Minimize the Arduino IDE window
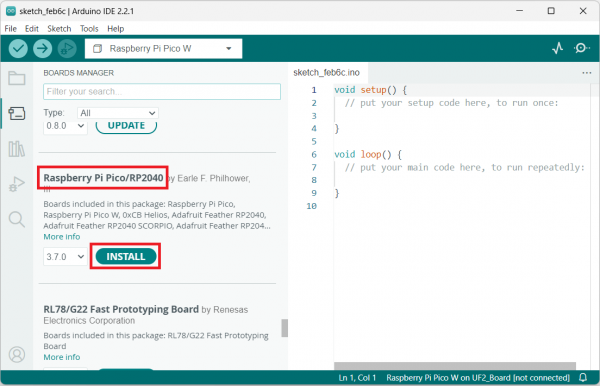The image size is (600, 386). click(519, 11)
